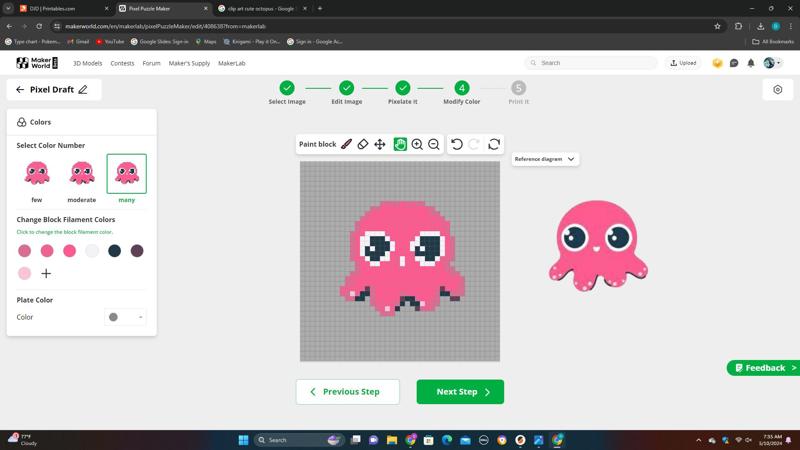Go to the Pixelate It step
The width and height of the screenshot is (800, 450).
tap(403, 92)
